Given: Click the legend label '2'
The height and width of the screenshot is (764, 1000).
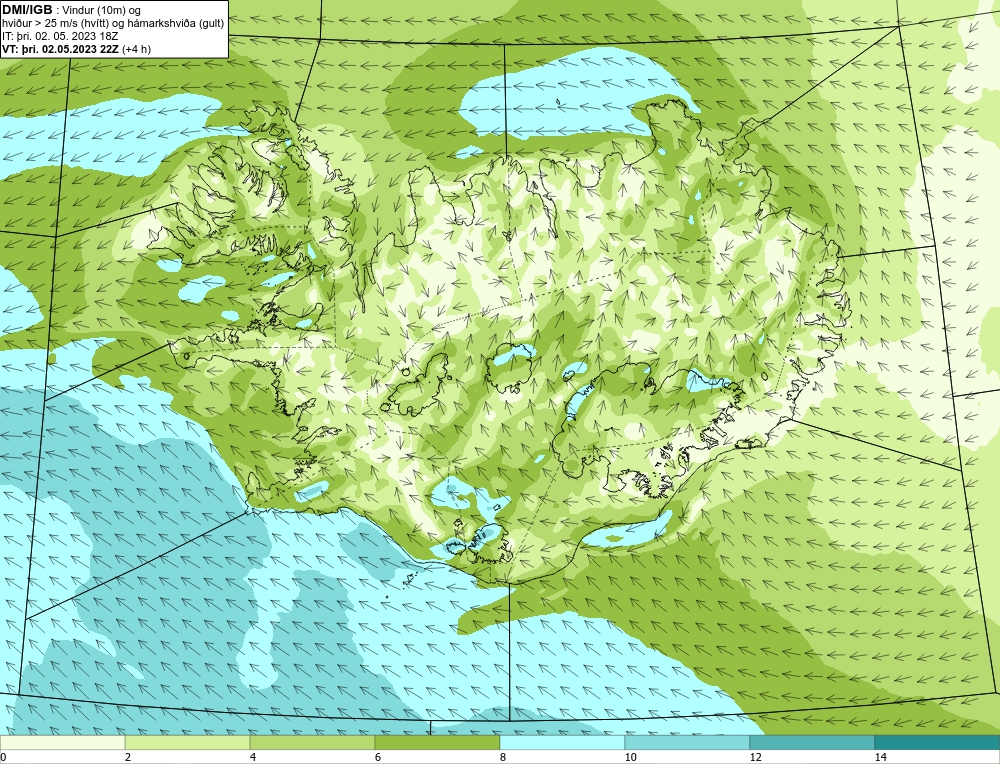Looking at the screenshot, I should (128, 757).
